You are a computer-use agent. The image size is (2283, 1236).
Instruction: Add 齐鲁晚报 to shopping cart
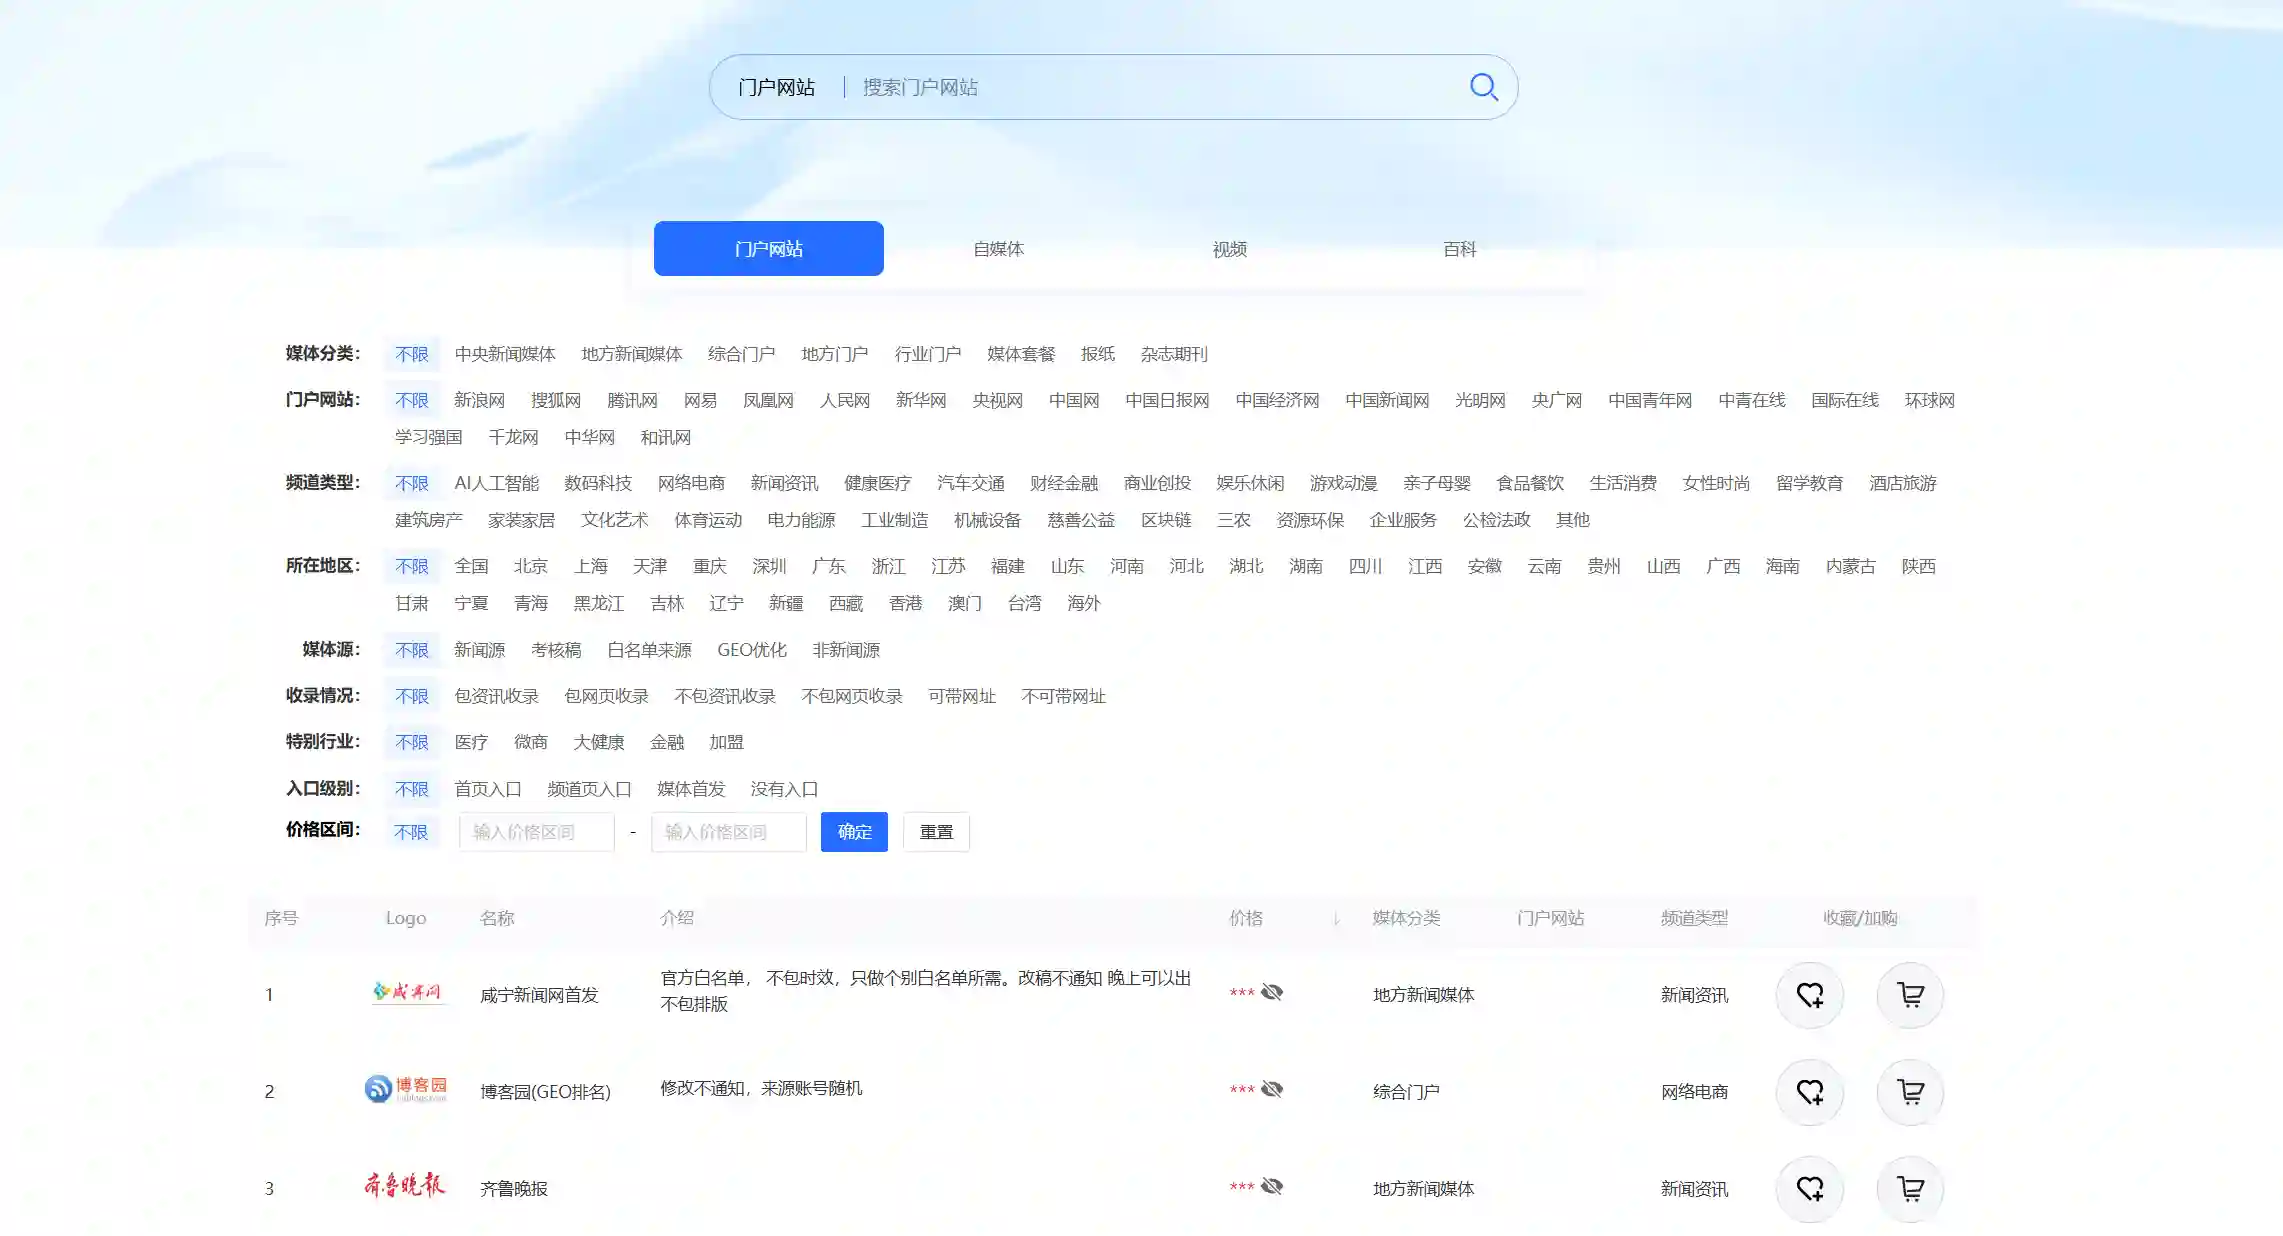click(1910, 1189)
